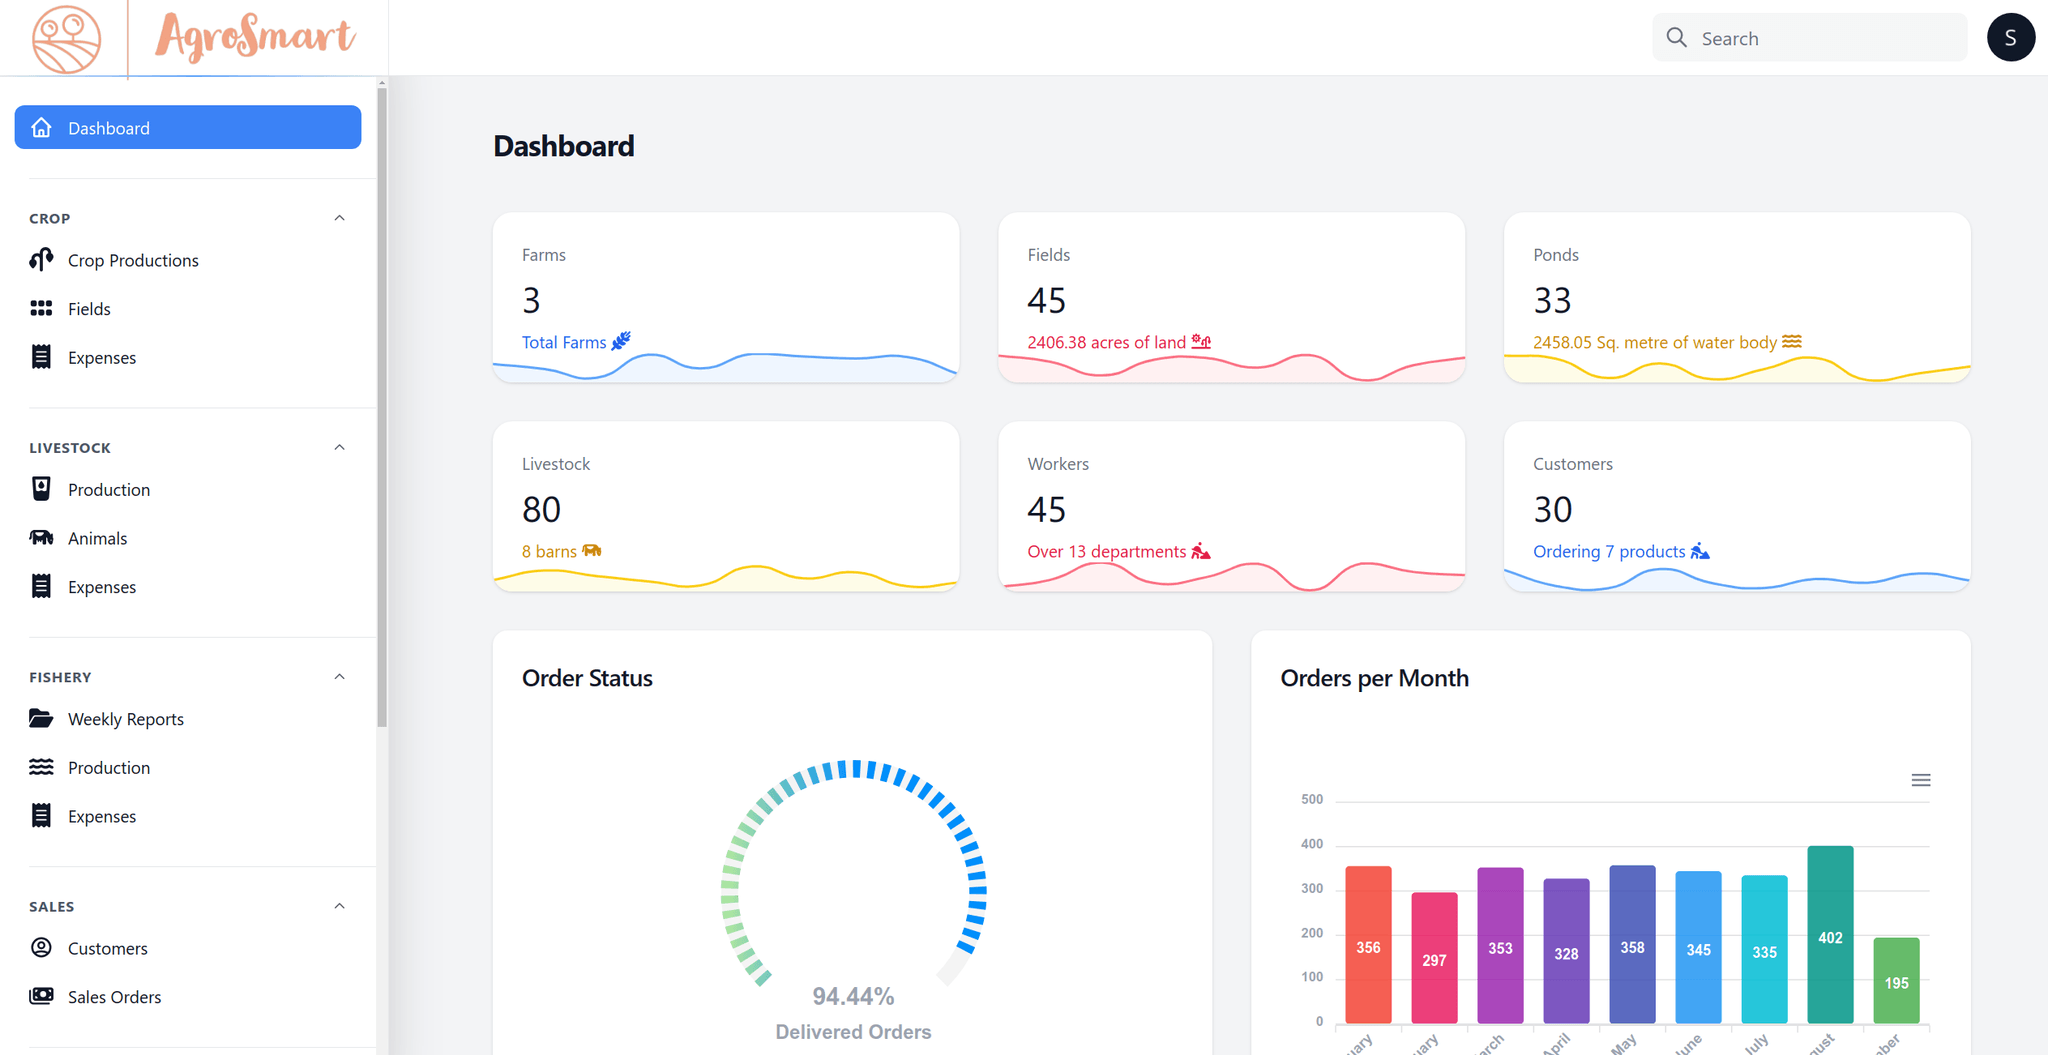Open Expenses under the Livestock section
Screen dimensions: 2048x1055
pyautogui.click(x=101, y=587)
